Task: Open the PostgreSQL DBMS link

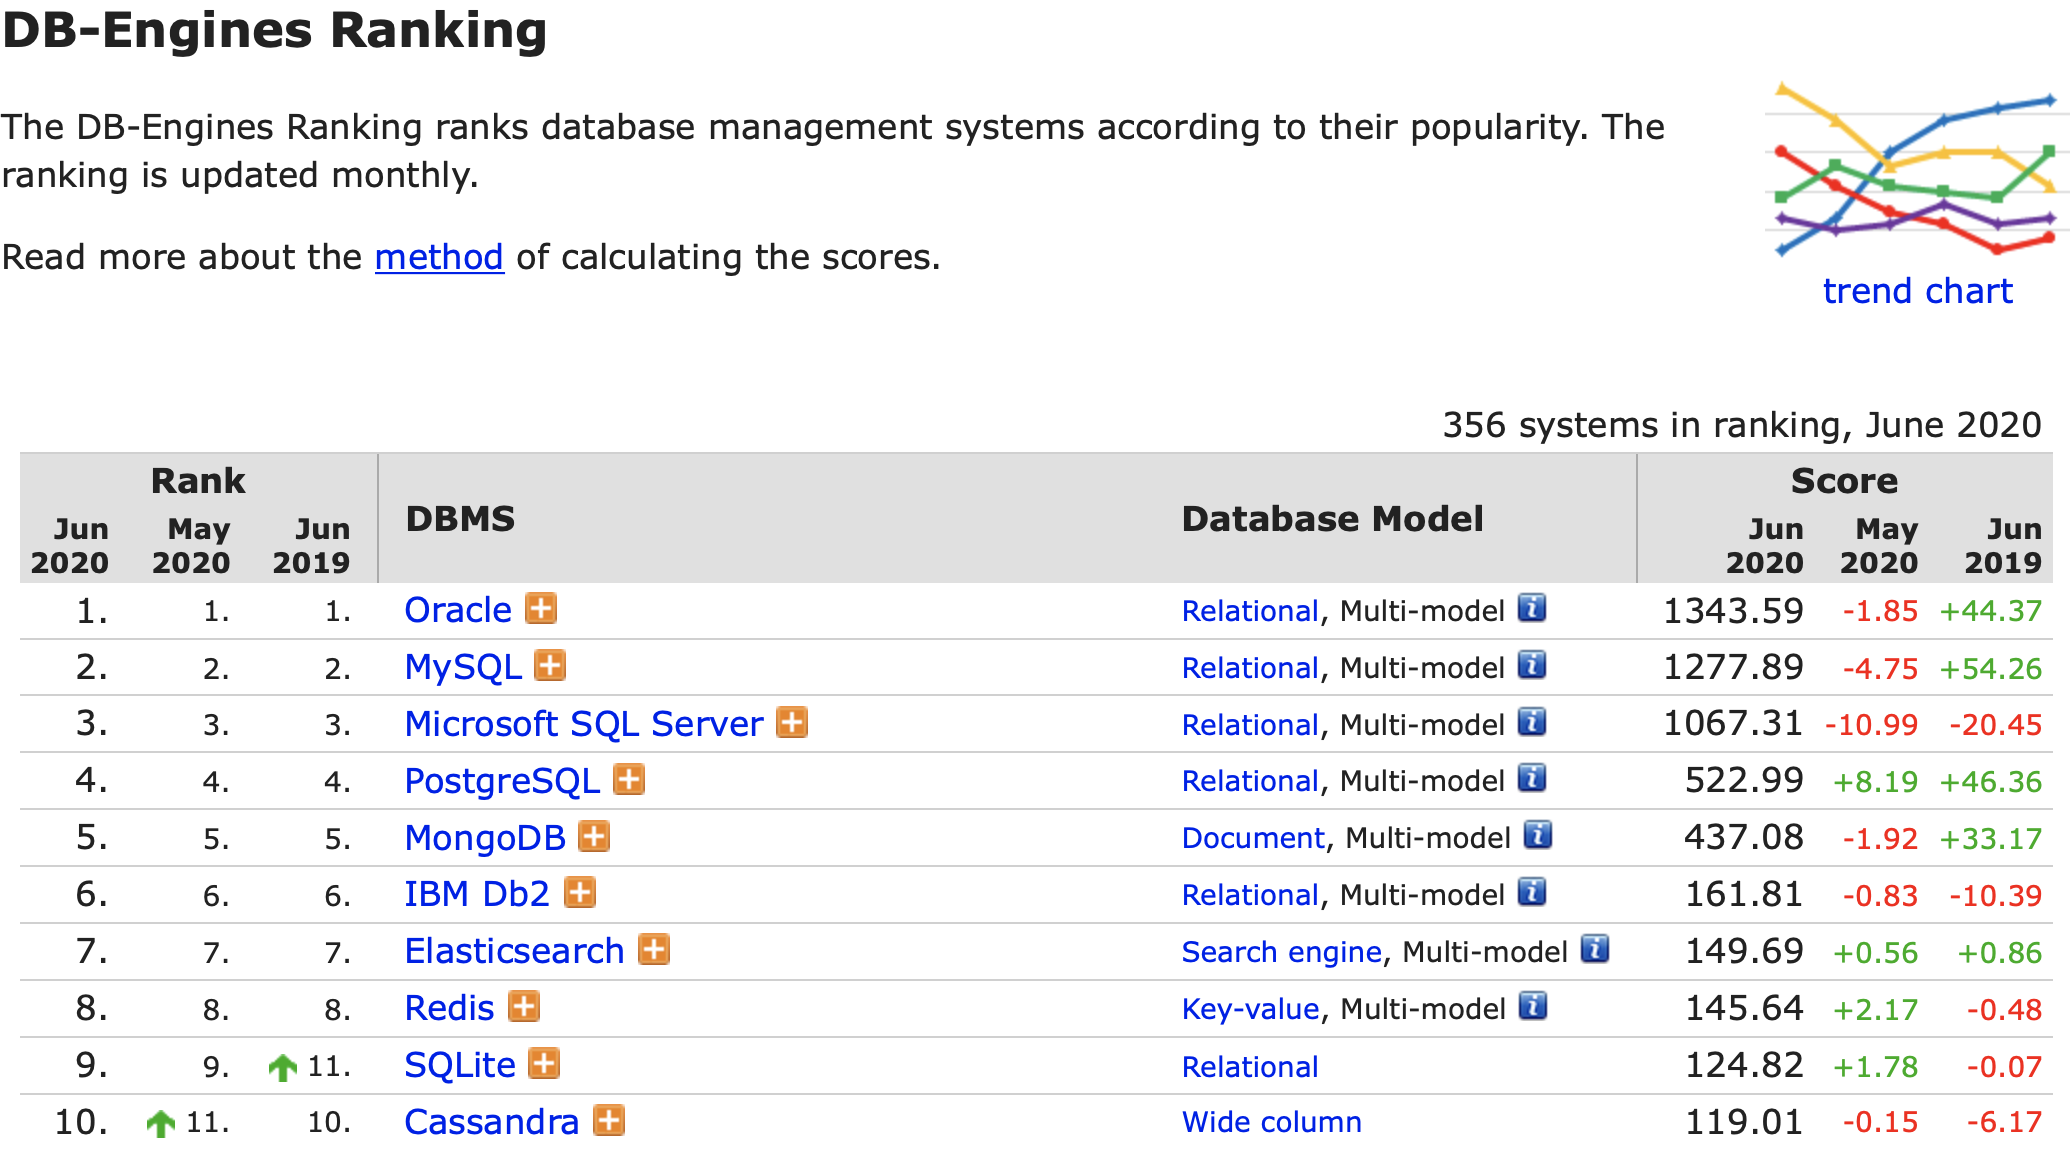Action: point(502,781)
